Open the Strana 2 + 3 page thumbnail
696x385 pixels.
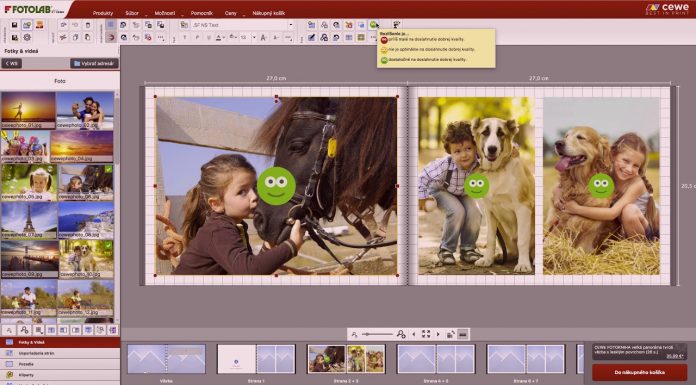click(346, 359)
